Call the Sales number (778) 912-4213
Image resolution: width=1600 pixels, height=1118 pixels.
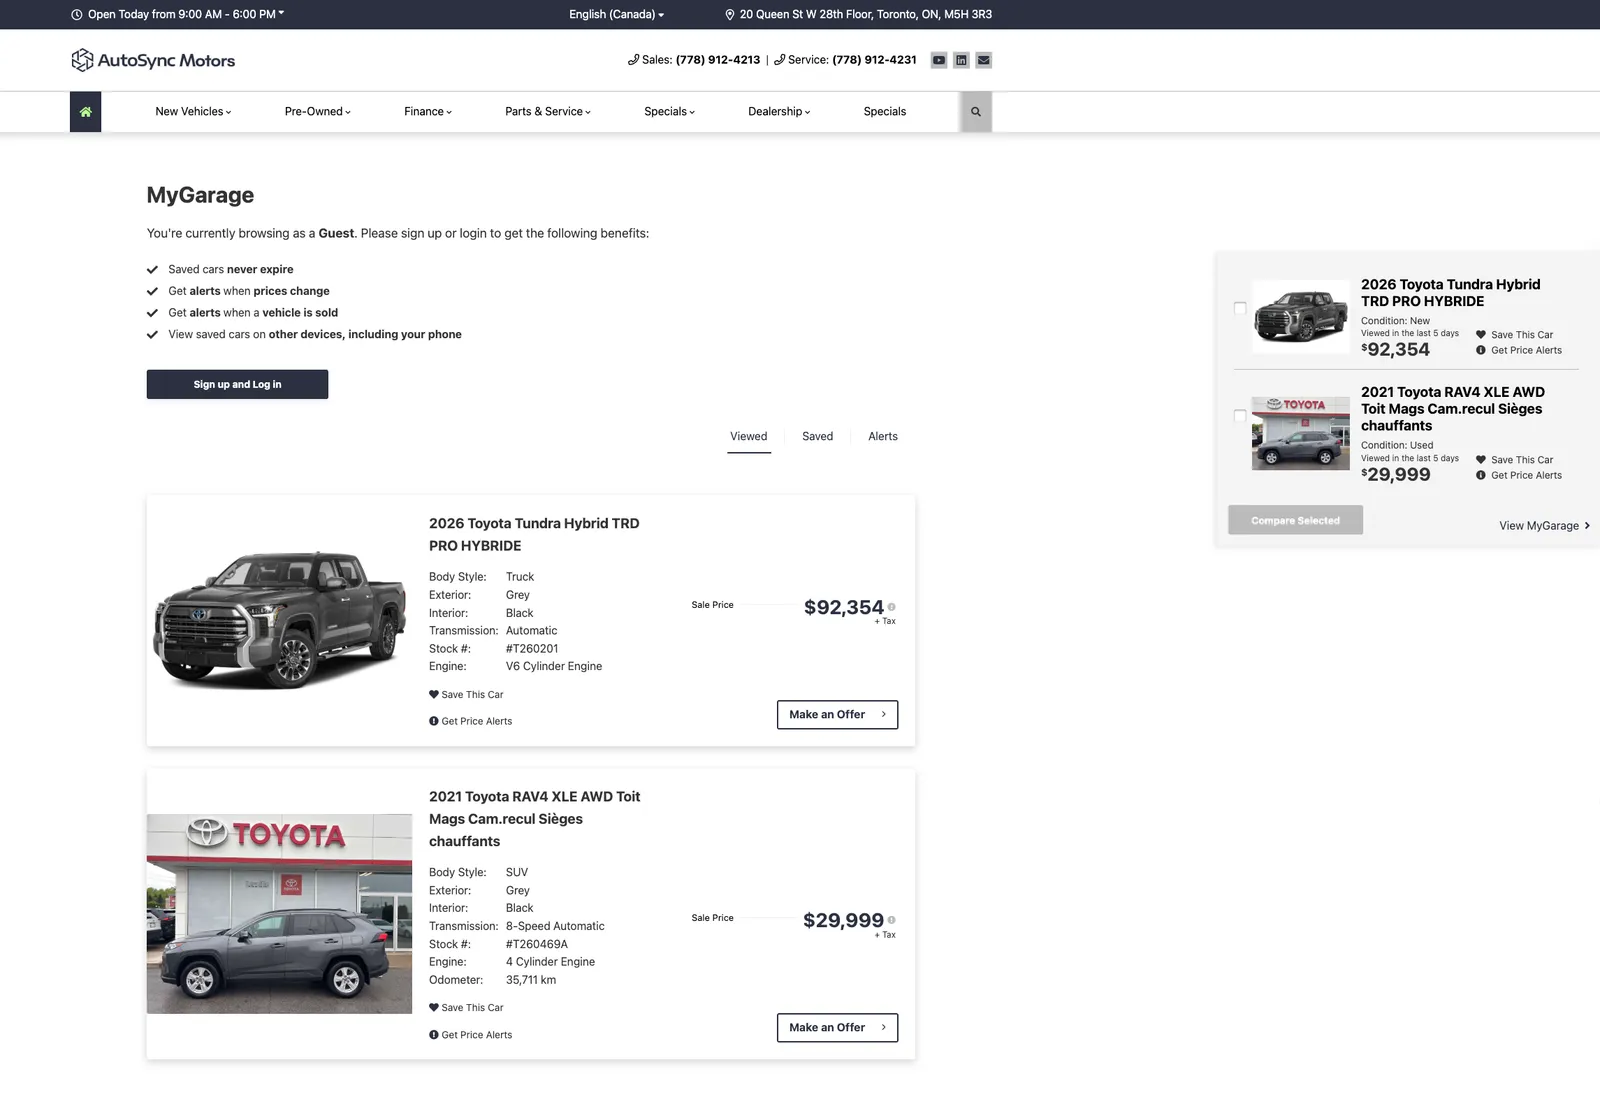click(718, 60)
